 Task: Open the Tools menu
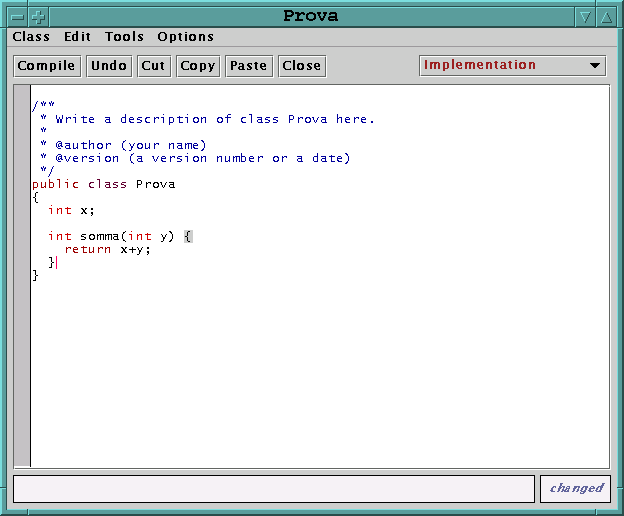(x=124, y=37)
